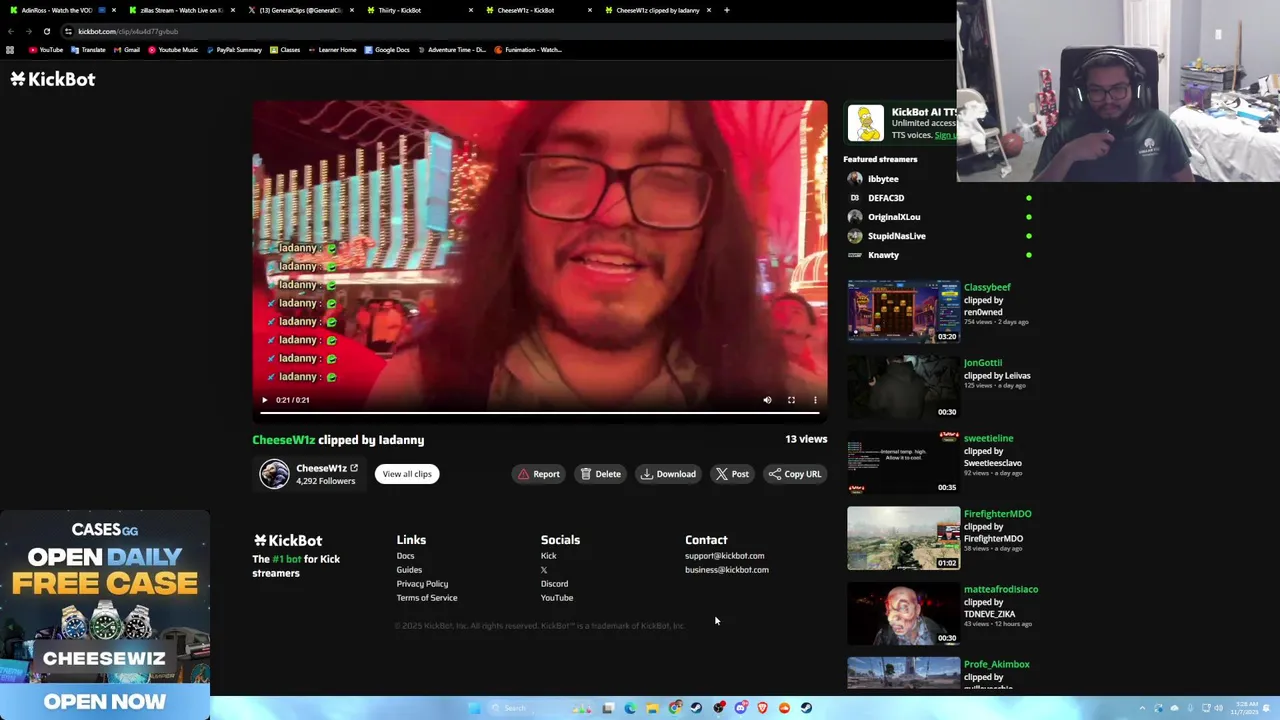Open PayPal Summary bookmark
Viewport: 1280px width, 720px height.
(x=233, y=50)
